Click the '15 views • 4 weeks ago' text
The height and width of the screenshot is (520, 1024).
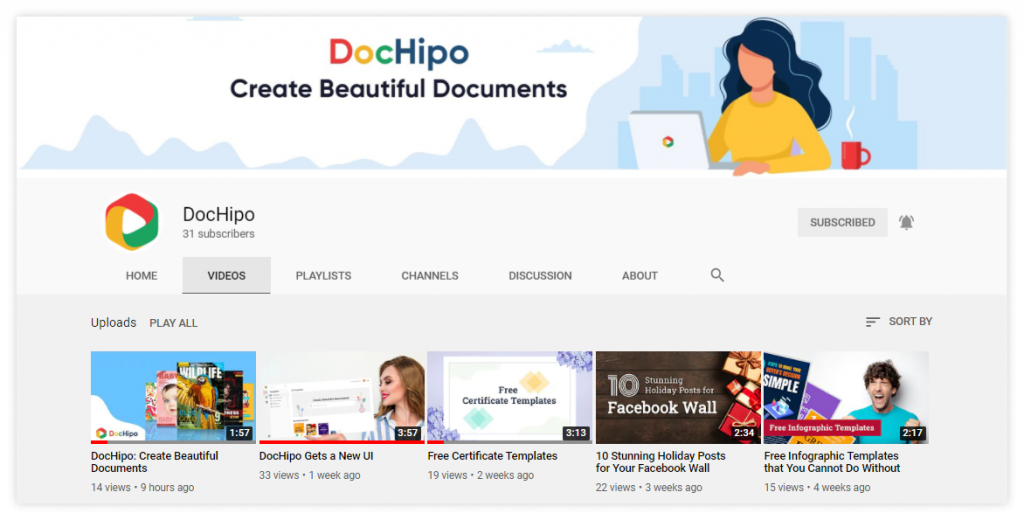click(817, 487)
